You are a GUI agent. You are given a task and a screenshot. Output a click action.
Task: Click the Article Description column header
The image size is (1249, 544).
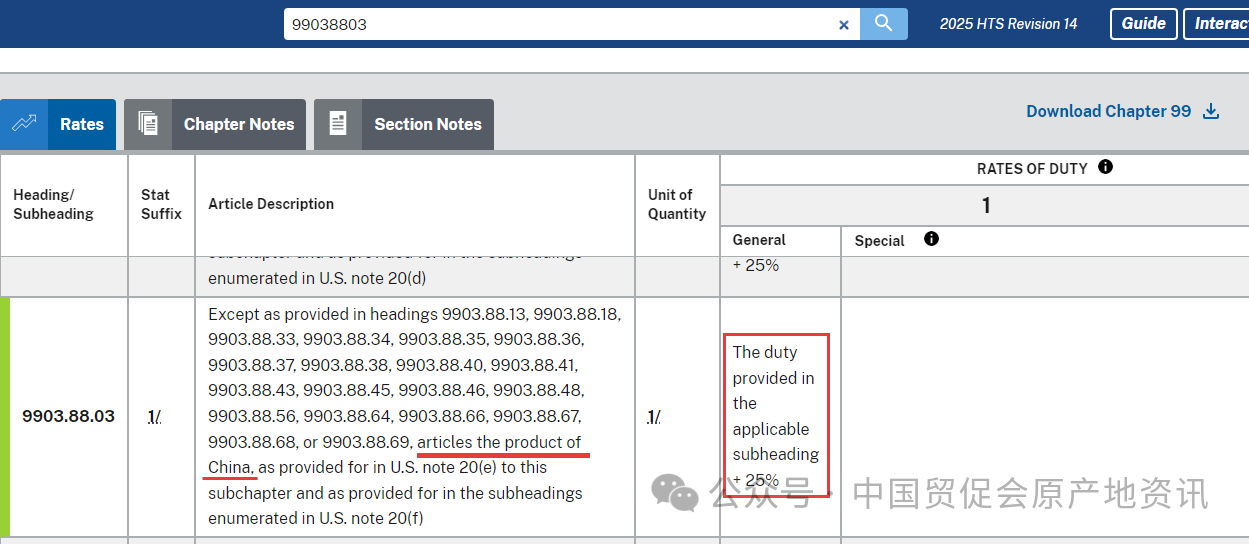pos(271,204)
